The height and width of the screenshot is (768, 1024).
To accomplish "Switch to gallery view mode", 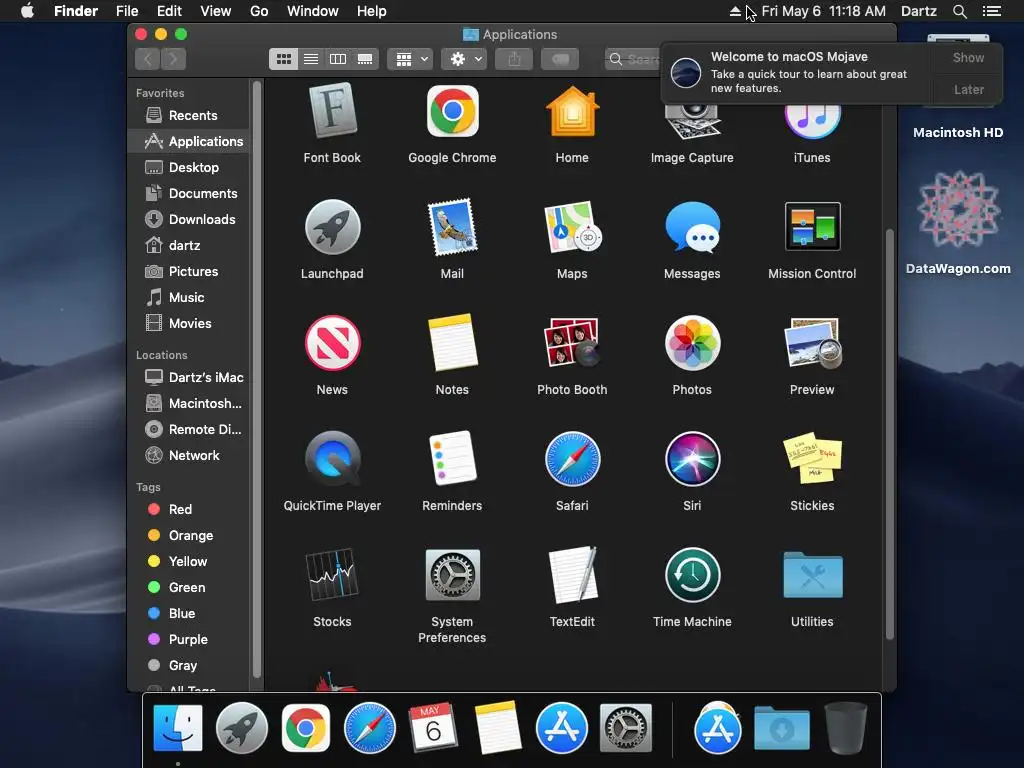I will [x=365, y=59].
